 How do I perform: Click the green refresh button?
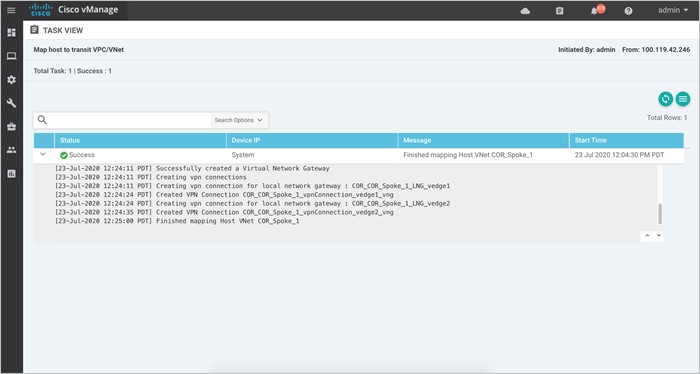pos(666,99)
